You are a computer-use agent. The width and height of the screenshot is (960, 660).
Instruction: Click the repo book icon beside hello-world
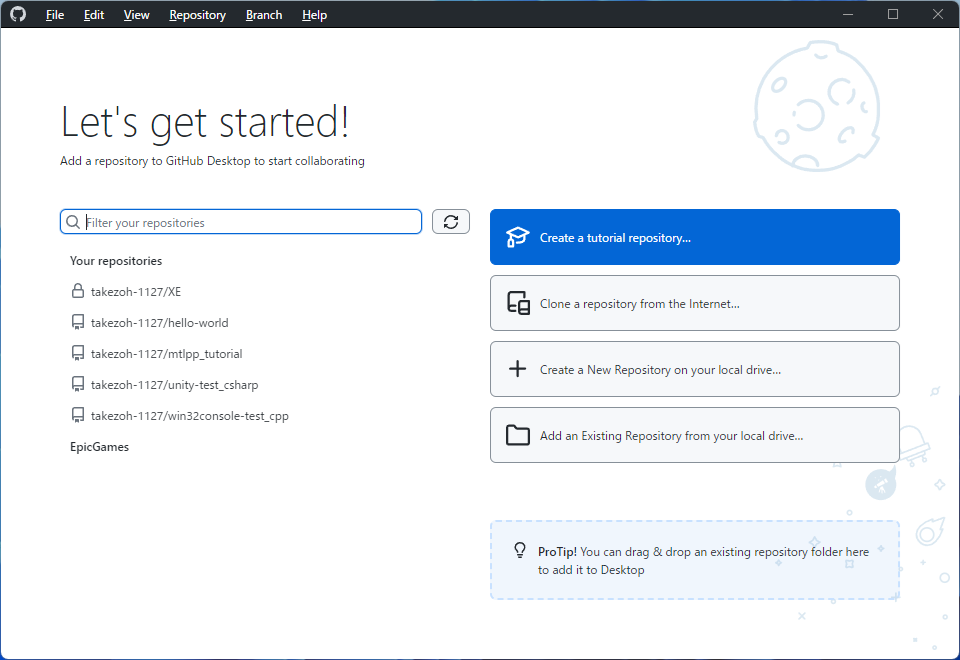coord(76,322)
